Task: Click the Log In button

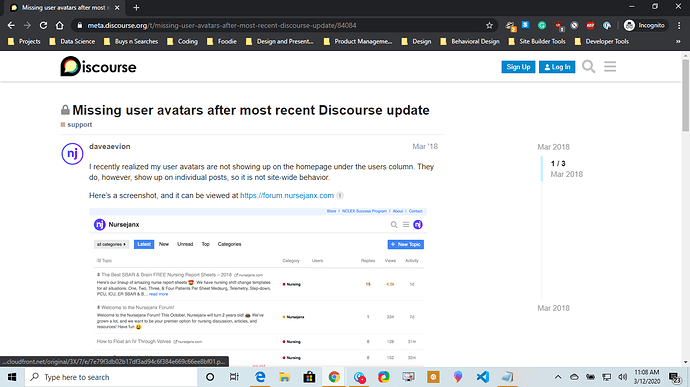Action: 557,67
